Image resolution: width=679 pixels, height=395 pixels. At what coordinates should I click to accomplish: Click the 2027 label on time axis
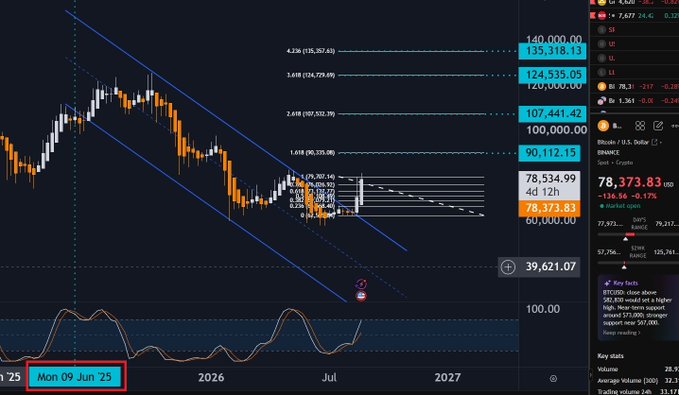click(447, 378)
